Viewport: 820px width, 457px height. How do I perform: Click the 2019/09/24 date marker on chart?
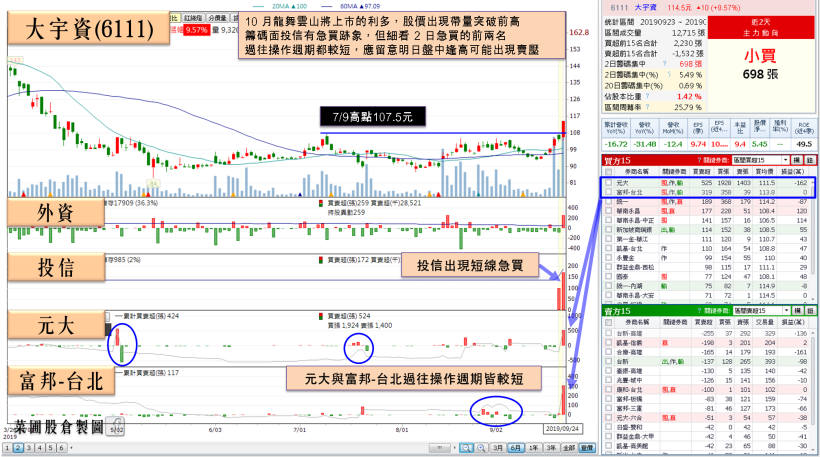562,428
